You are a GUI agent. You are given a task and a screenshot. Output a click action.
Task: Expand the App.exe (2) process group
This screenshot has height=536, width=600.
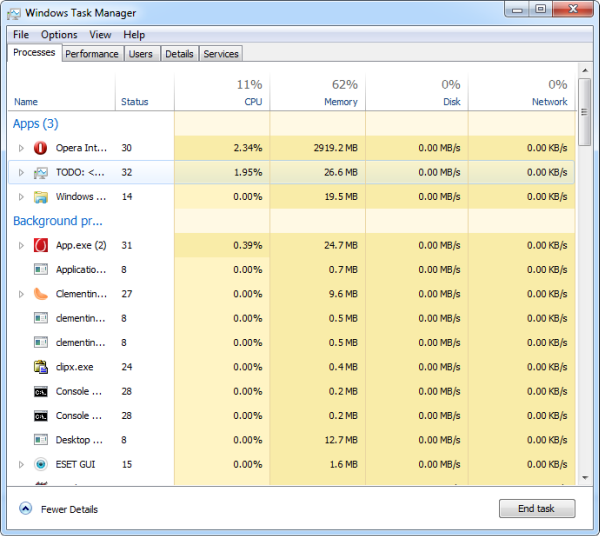pos(21,245)
